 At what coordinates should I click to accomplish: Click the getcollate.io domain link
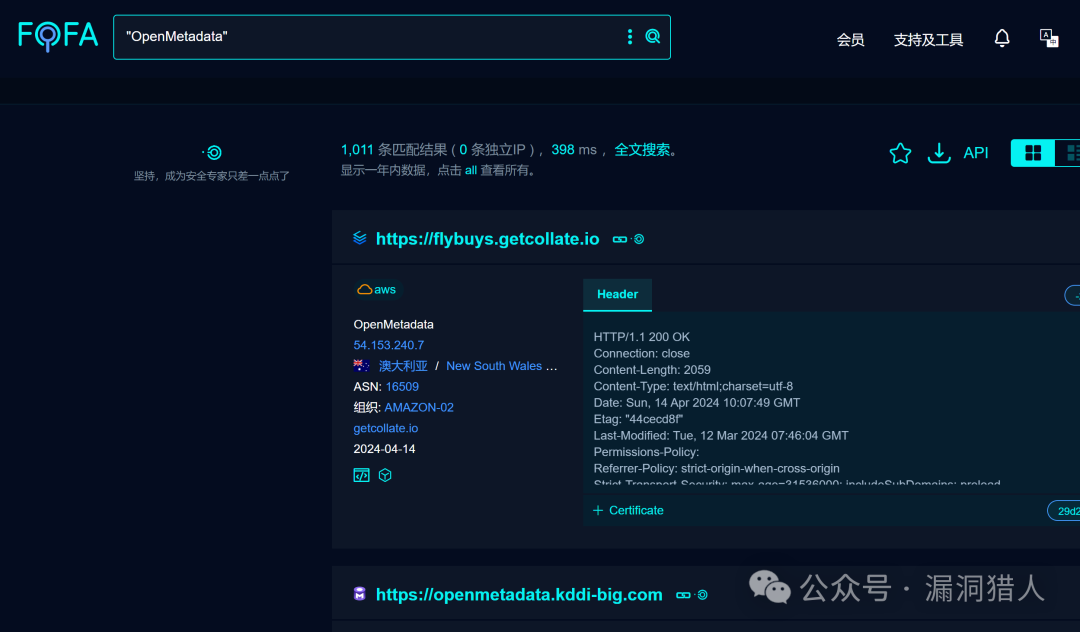386,428
